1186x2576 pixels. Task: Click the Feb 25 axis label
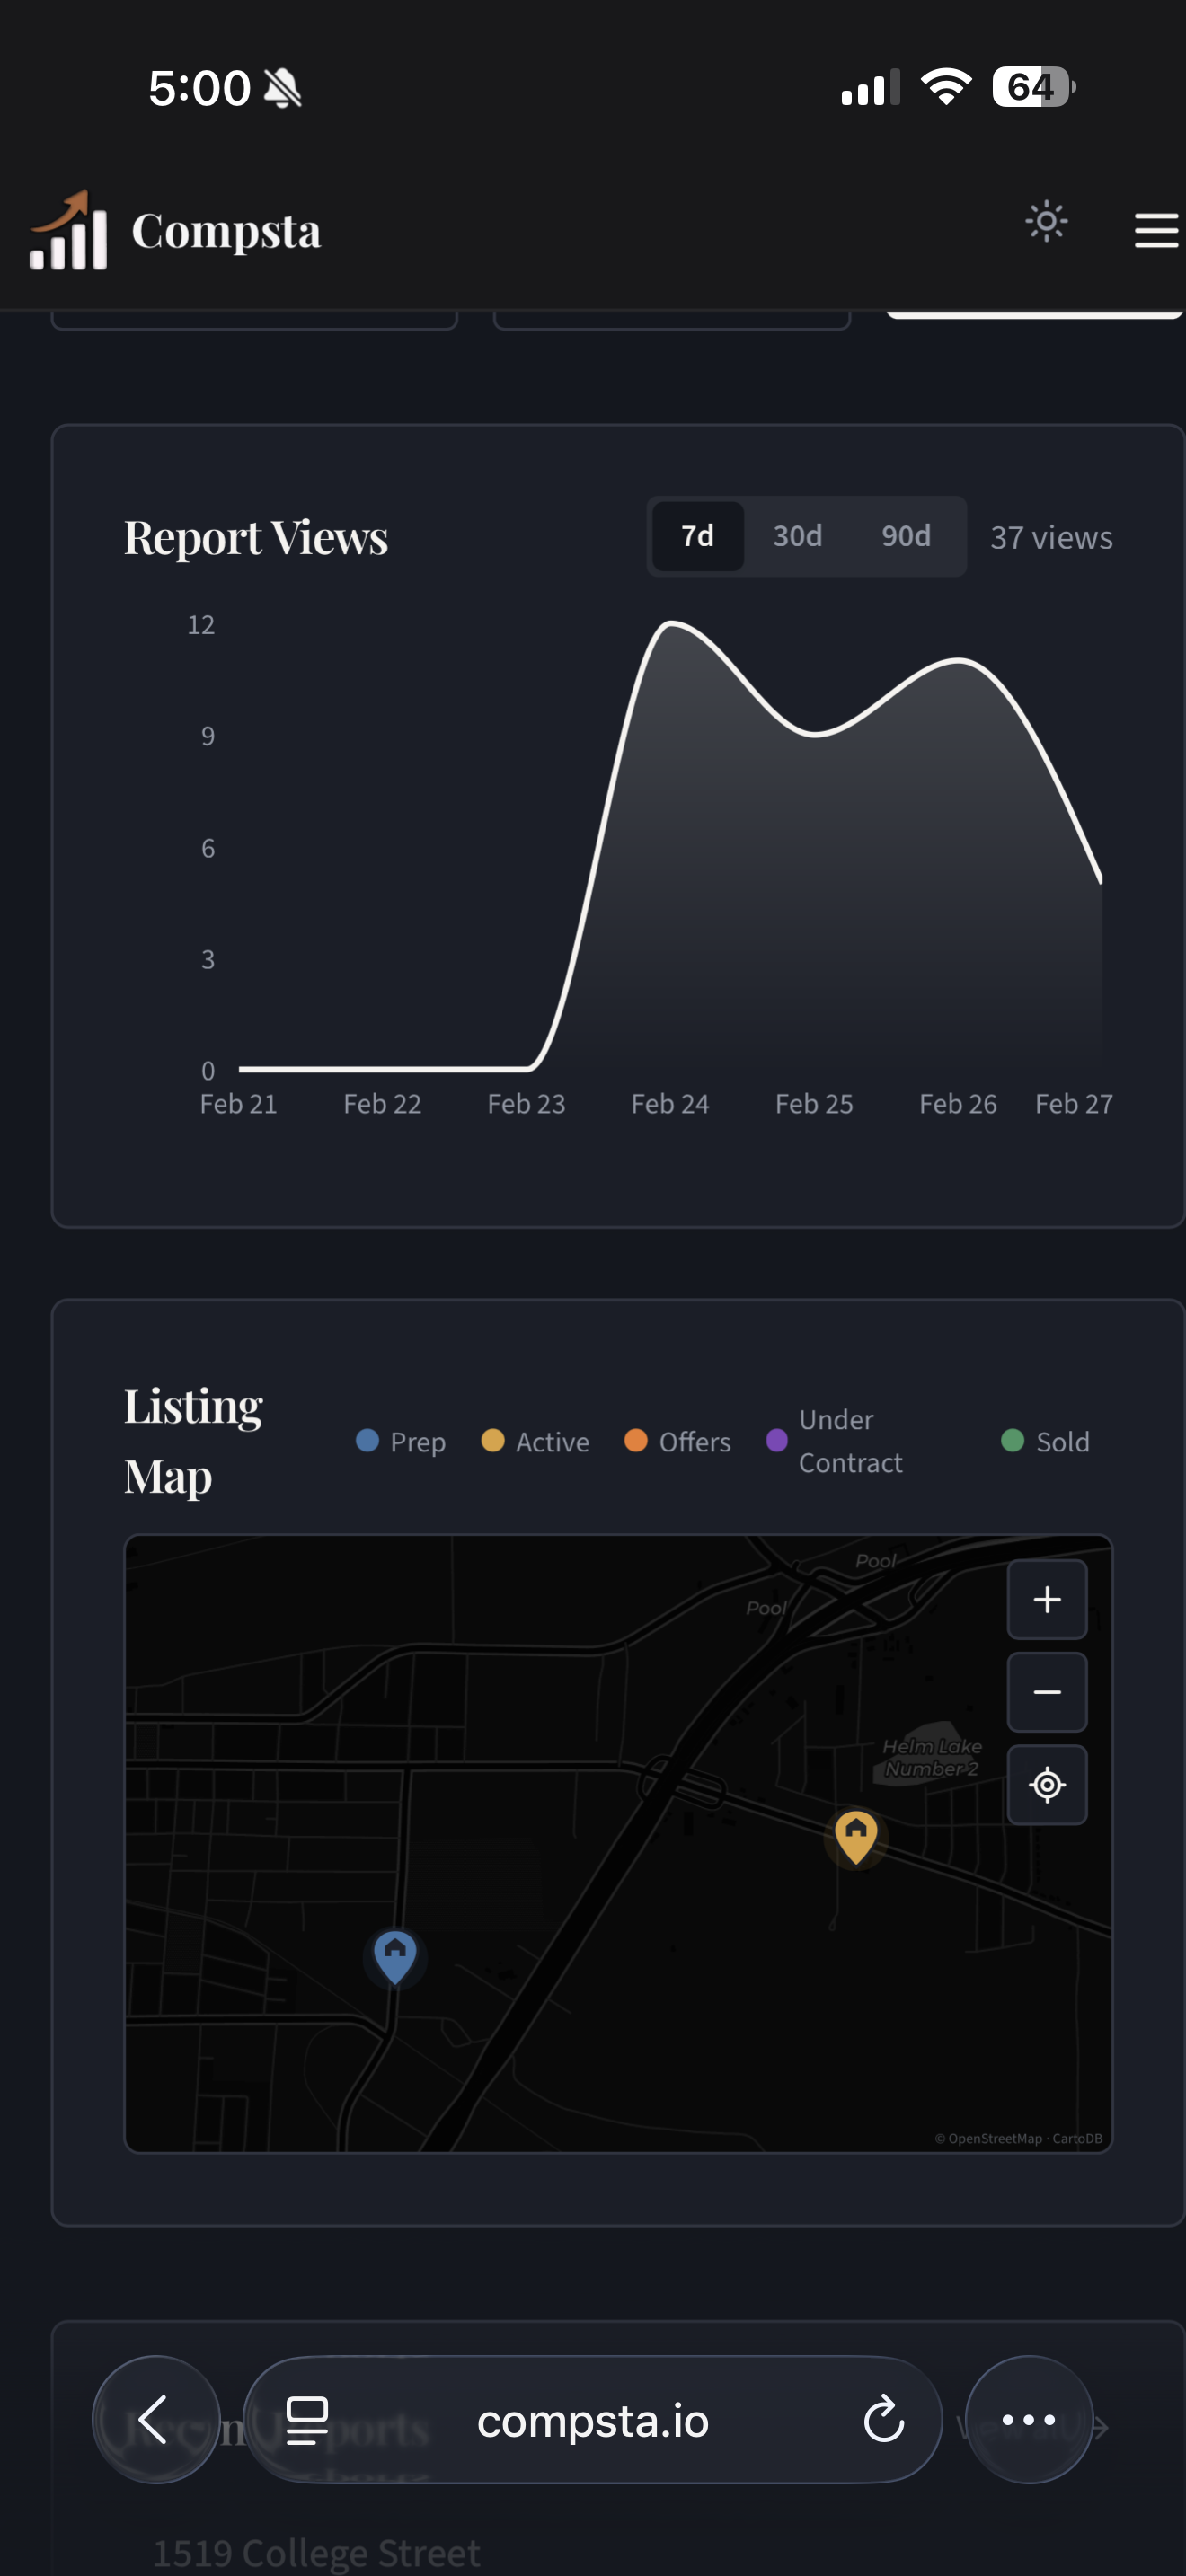coord(814,1104)
